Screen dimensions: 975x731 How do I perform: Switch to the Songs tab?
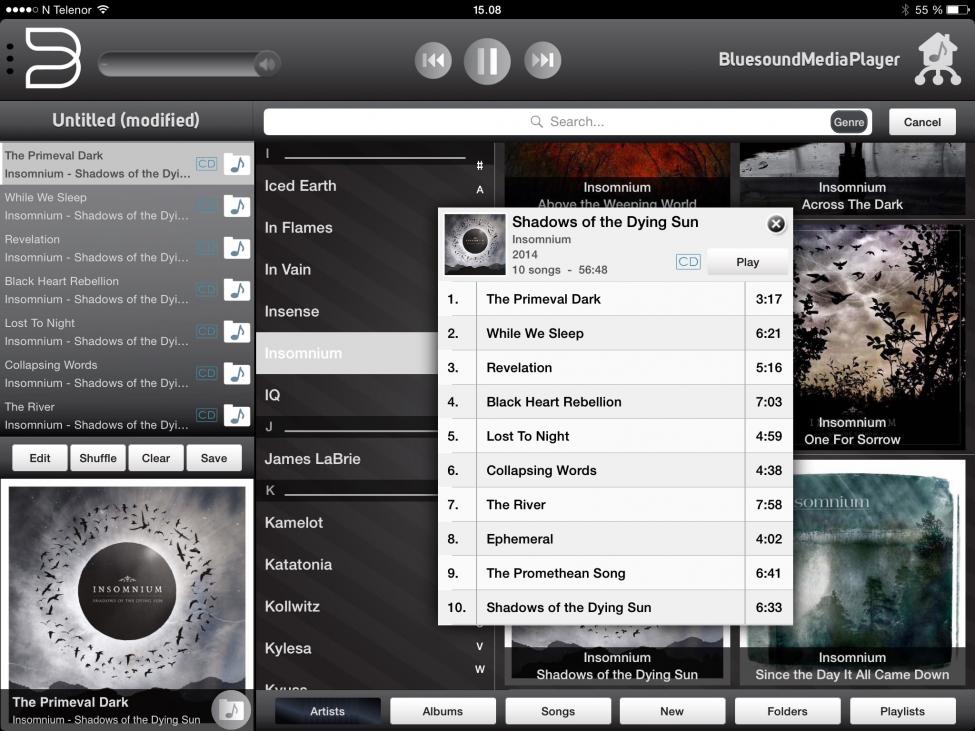click(x=558, y=711)
